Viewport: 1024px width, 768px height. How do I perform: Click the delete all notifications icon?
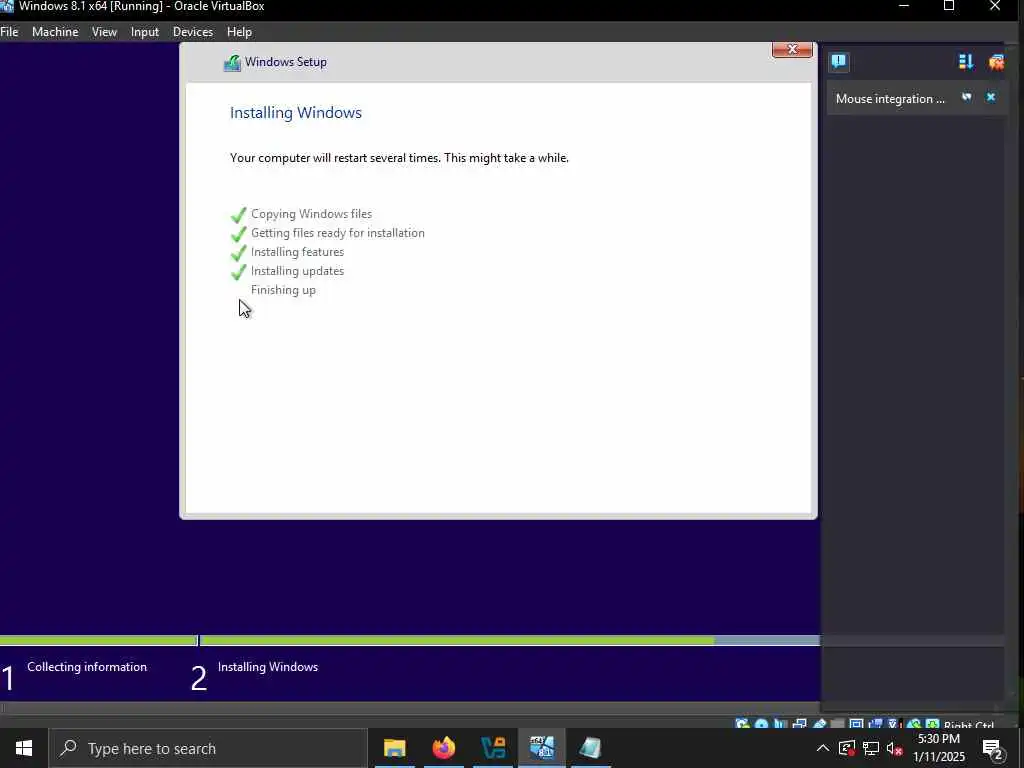(996, 62)
